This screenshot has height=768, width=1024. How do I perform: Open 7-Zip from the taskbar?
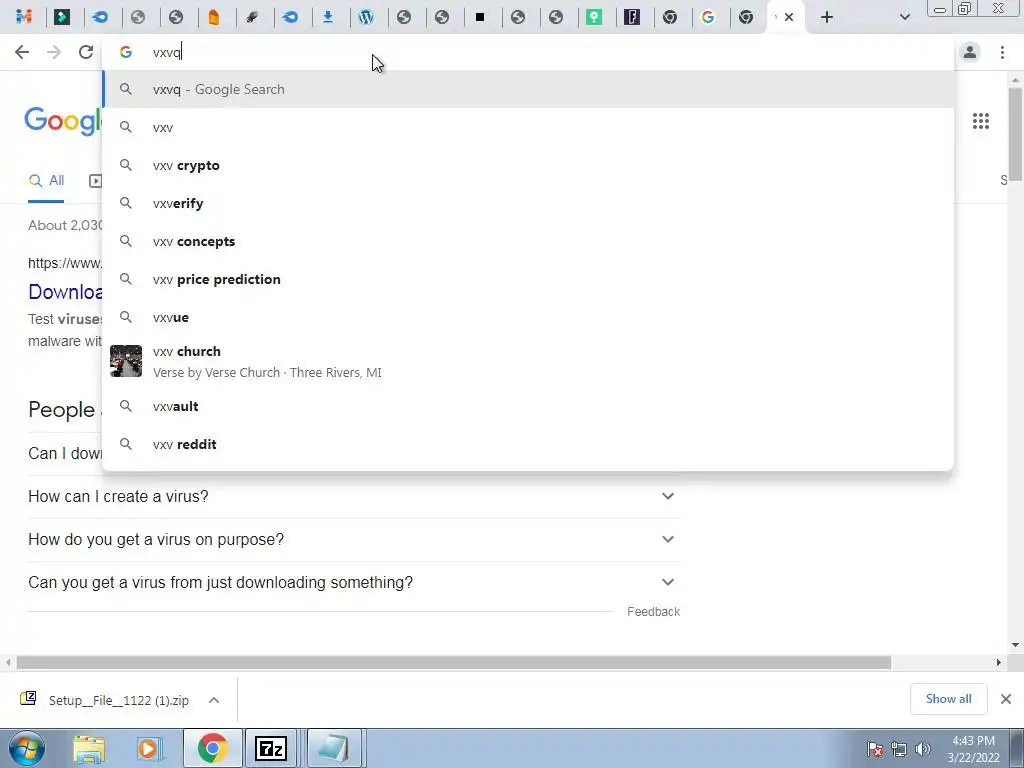pos(270,748)
